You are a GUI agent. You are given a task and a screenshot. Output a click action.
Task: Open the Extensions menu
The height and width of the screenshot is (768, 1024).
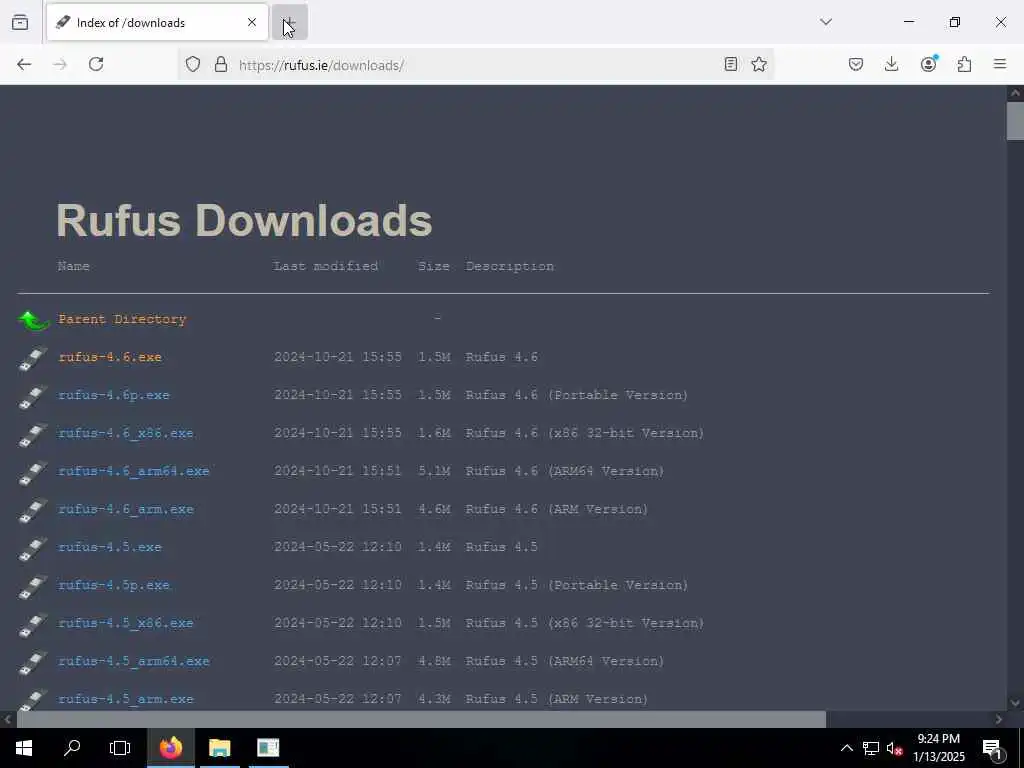pyautogui.click(x=965, y=64)
